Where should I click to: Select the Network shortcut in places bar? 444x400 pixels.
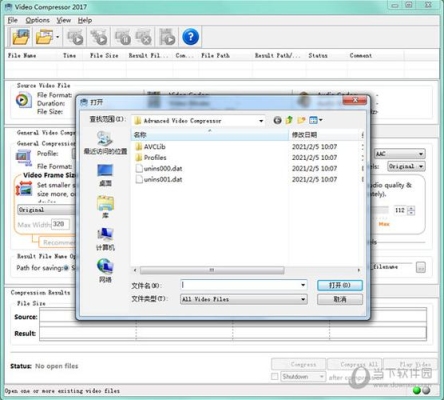tap(105, 270)
